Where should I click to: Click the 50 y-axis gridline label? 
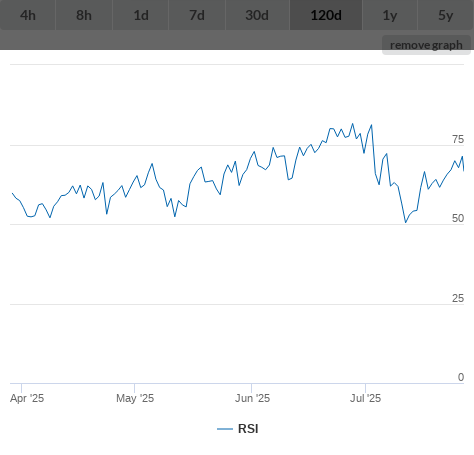[458, 218]
